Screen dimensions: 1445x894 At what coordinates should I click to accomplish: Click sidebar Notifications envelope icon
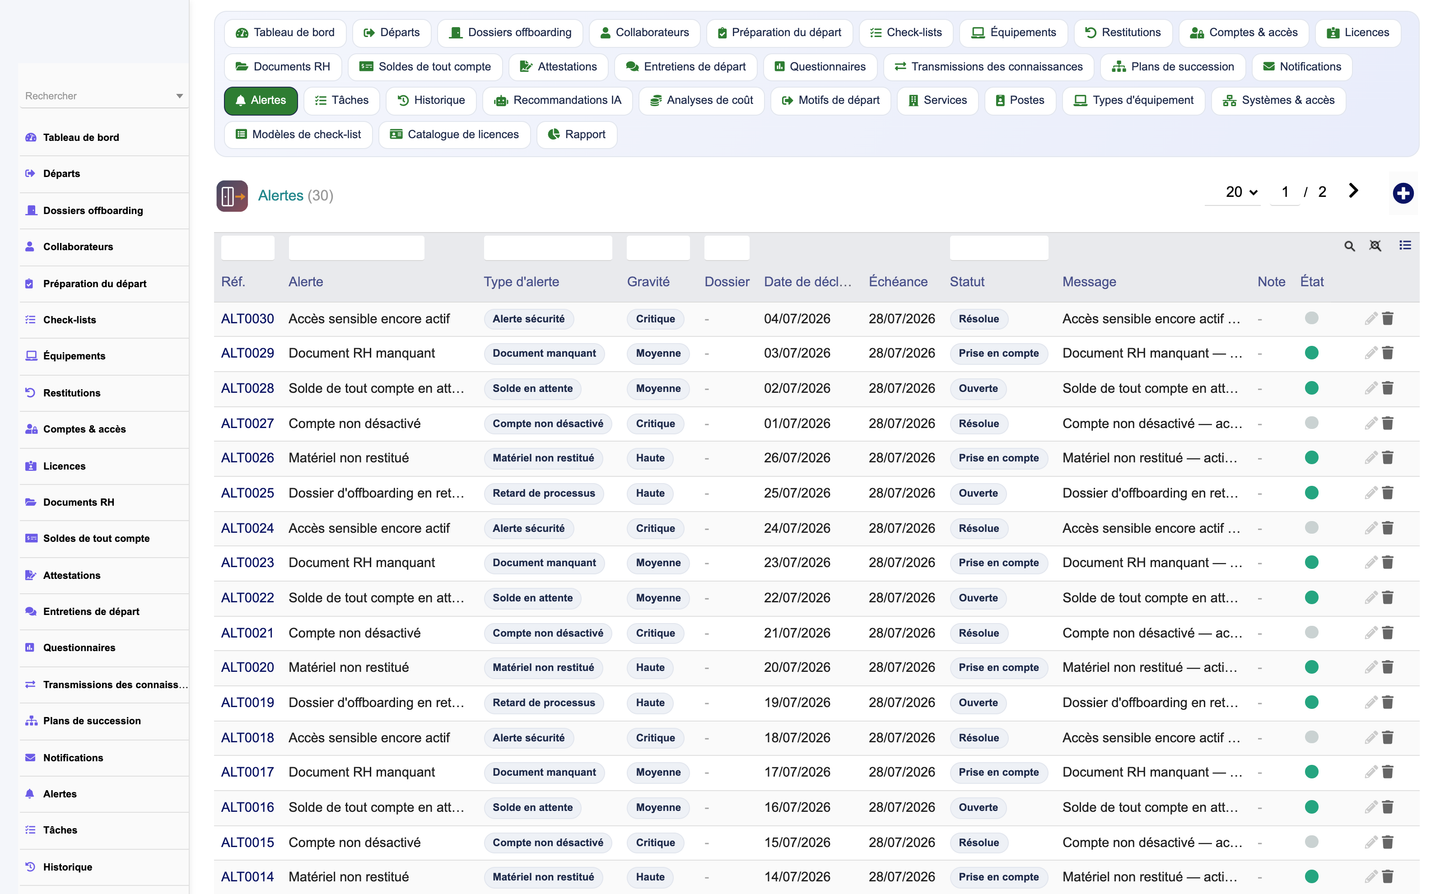click(x=31, y=758)
